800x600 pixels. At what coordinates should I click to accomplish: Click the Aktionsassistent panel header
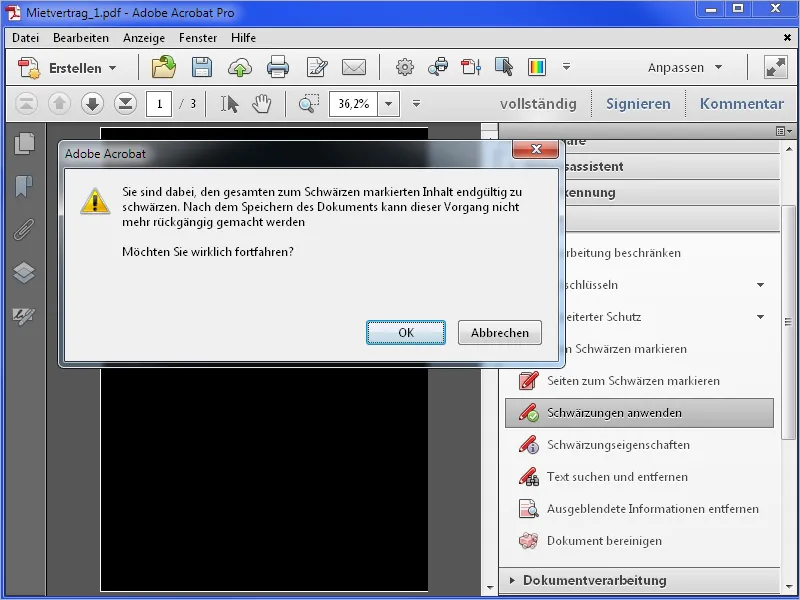672,166
